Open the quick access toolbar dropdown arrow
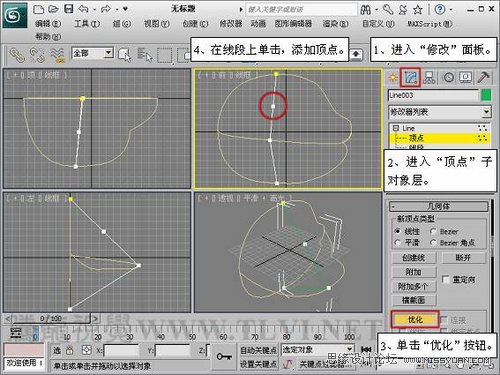This screenshot has height=375, width=500. coord(125,9)
